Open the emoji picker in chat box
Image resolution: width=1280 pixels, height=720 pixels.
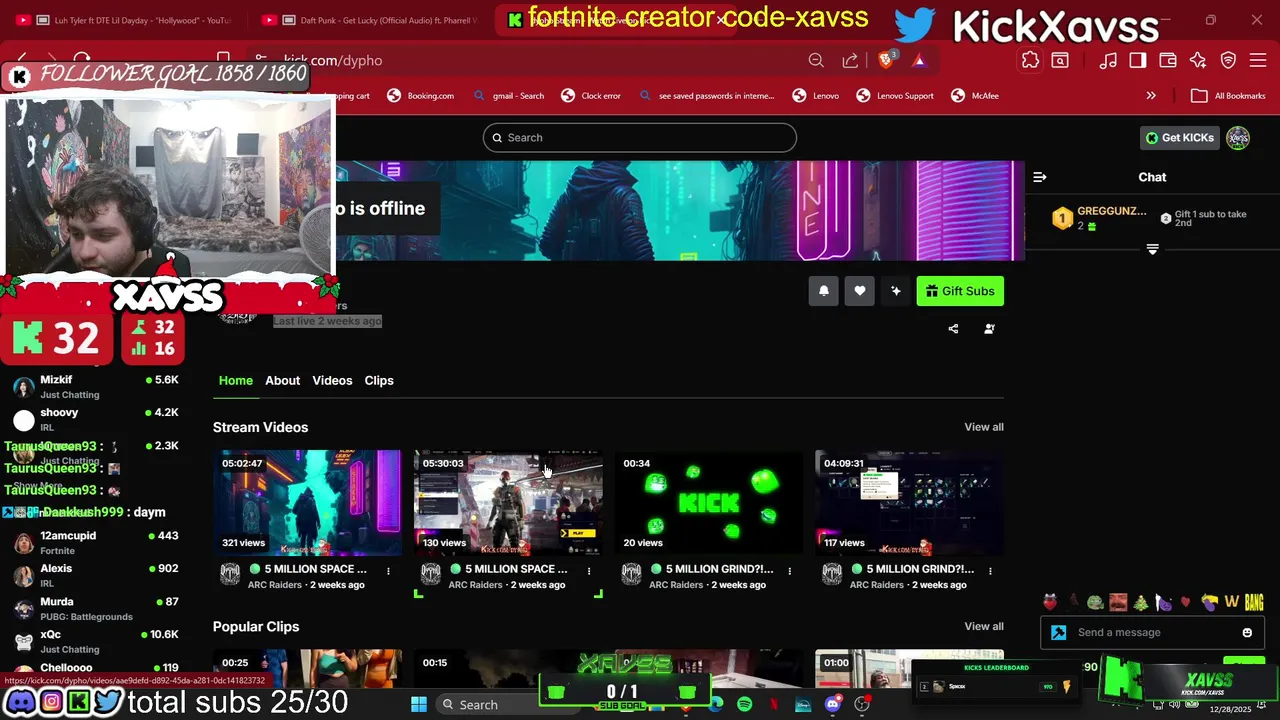tap(1247, 632)
